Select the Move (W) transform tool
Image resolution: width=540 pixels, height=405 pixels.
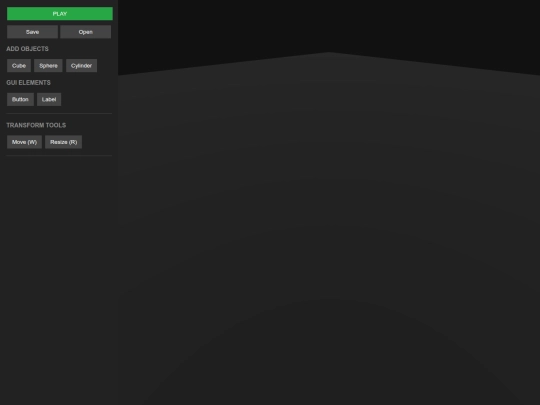24,142
